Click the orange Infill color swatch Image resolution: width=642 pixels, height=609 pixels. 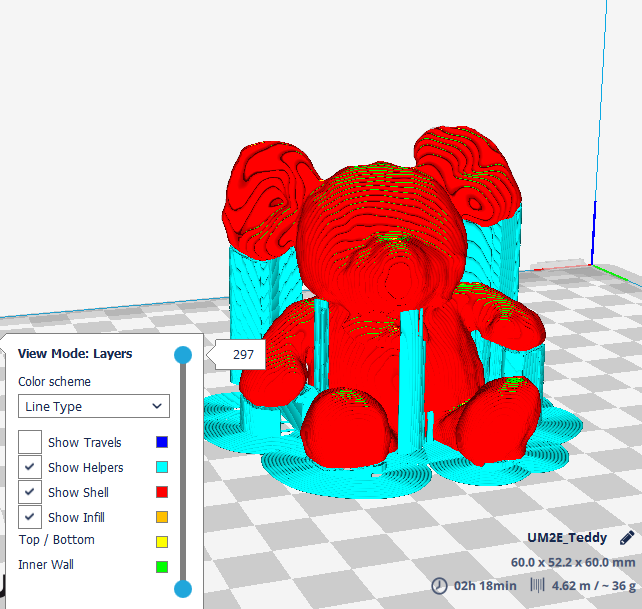[x=162, y=517]
